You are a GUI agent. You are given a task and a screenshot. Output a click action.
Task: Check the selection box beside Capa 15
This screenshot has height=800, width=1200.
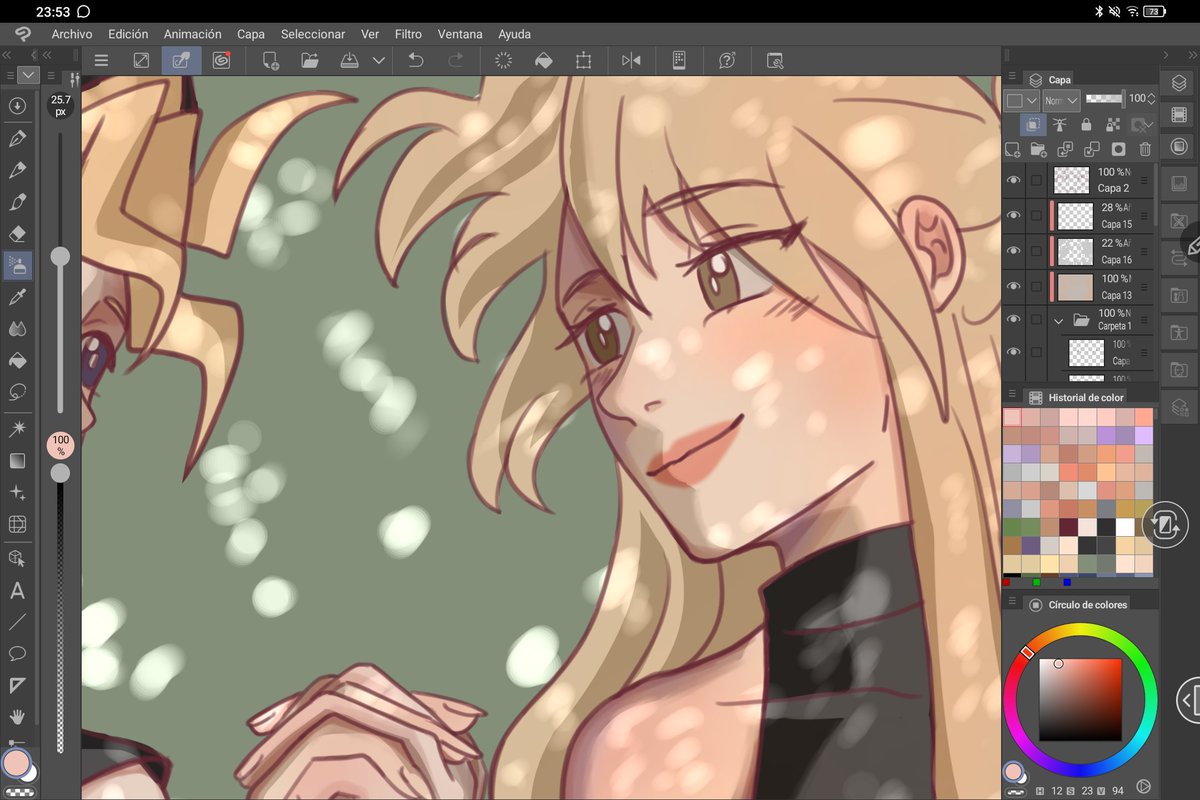click(1036, 215)
